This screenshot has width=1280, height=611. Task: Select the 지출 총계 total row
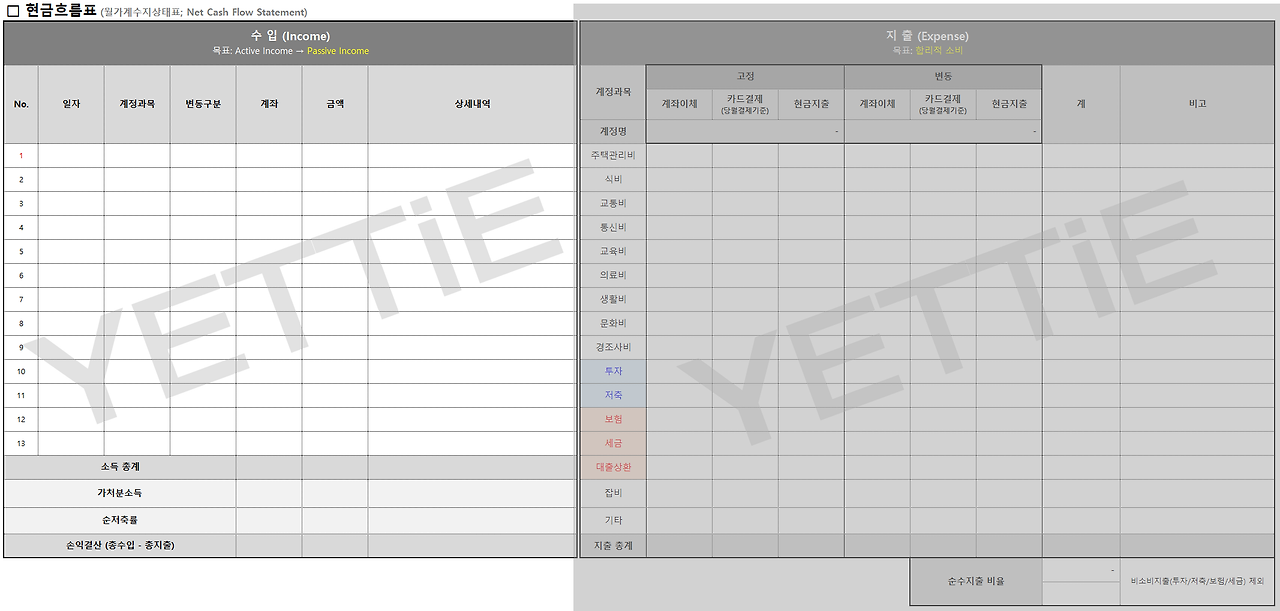pos(612,545)
